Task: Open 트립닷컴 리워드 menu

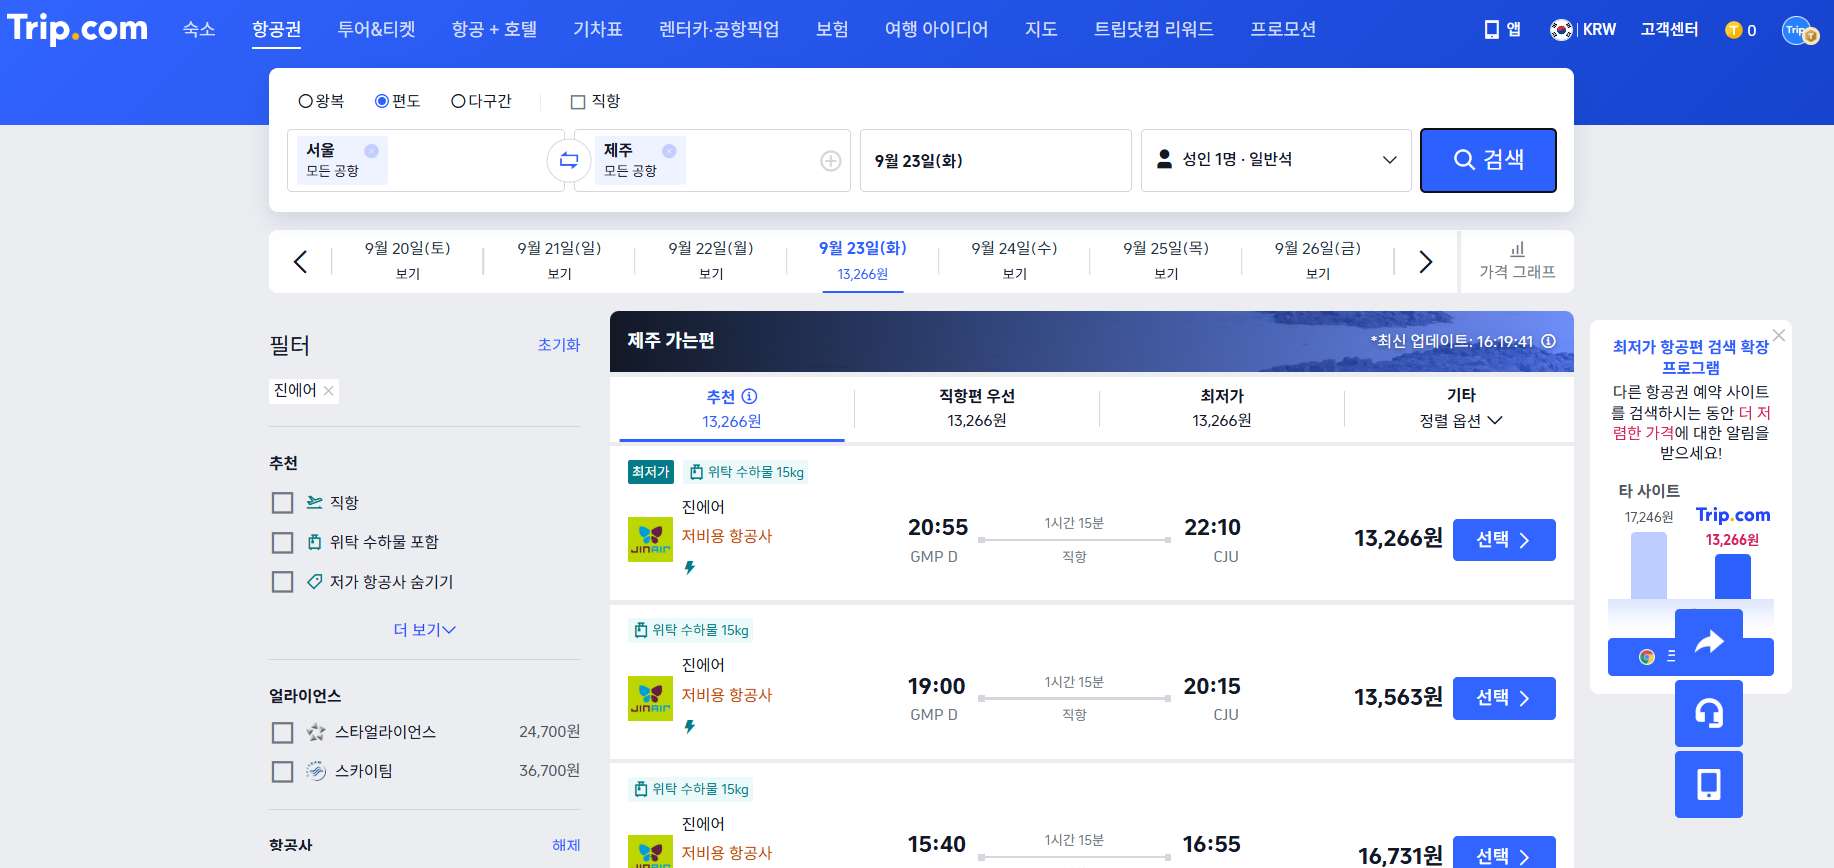Action: click(x=1154, y=30)
